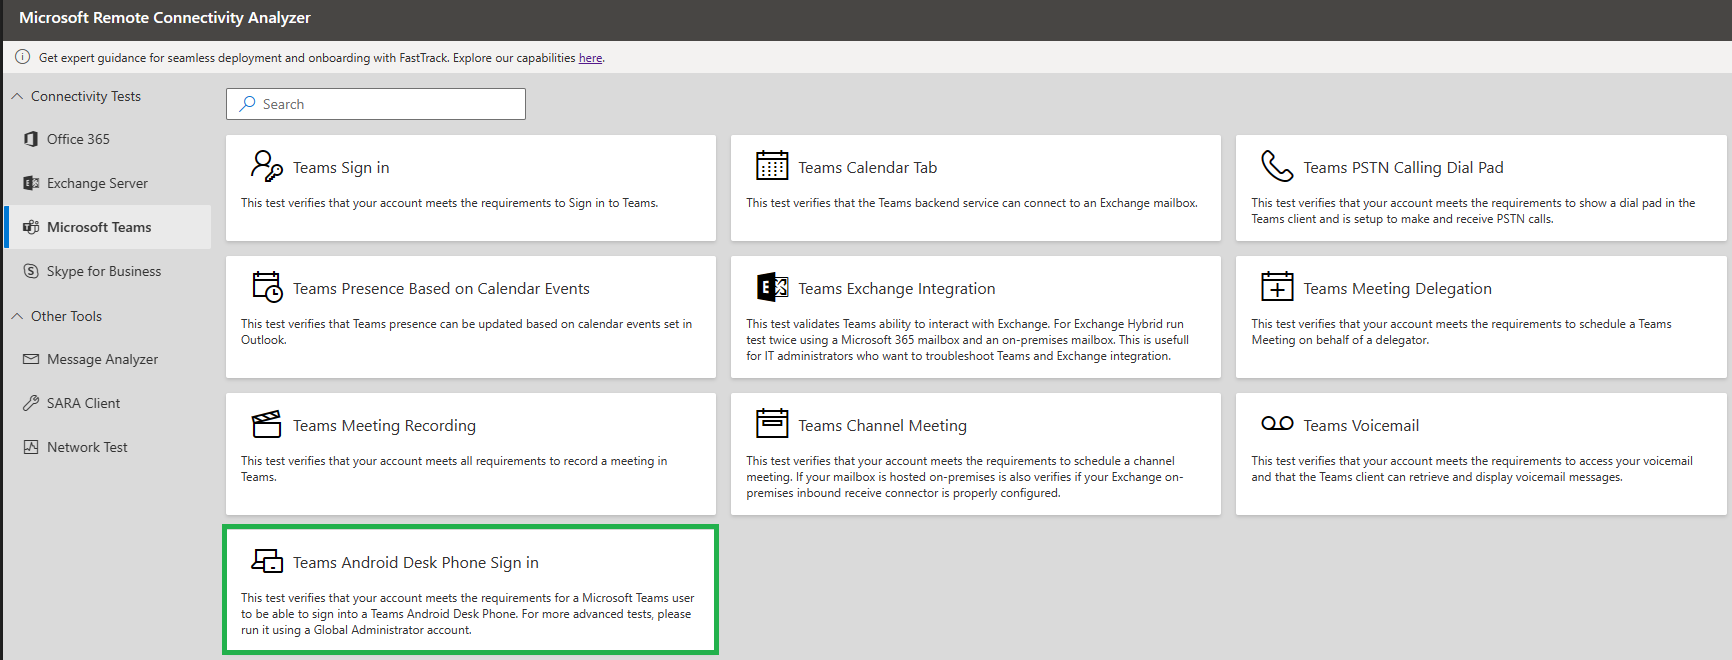Click the Teams Voicemail icon
Screen dimensions: 1732x660
1277,424
